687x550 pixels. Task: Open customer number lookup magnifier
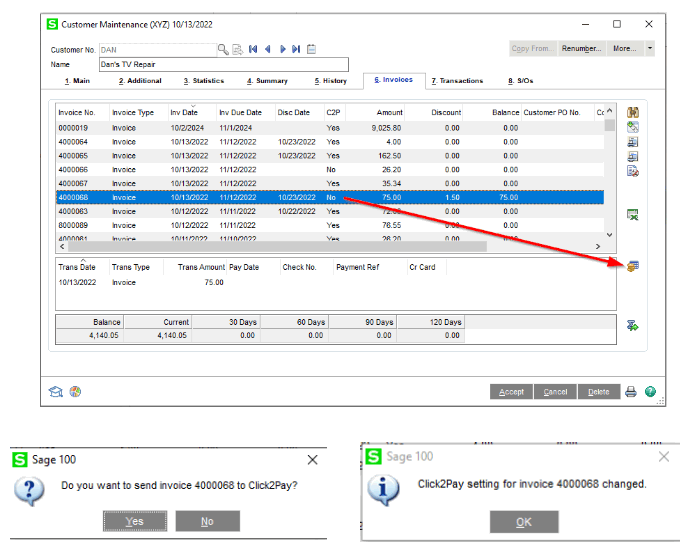pos(223,50)
